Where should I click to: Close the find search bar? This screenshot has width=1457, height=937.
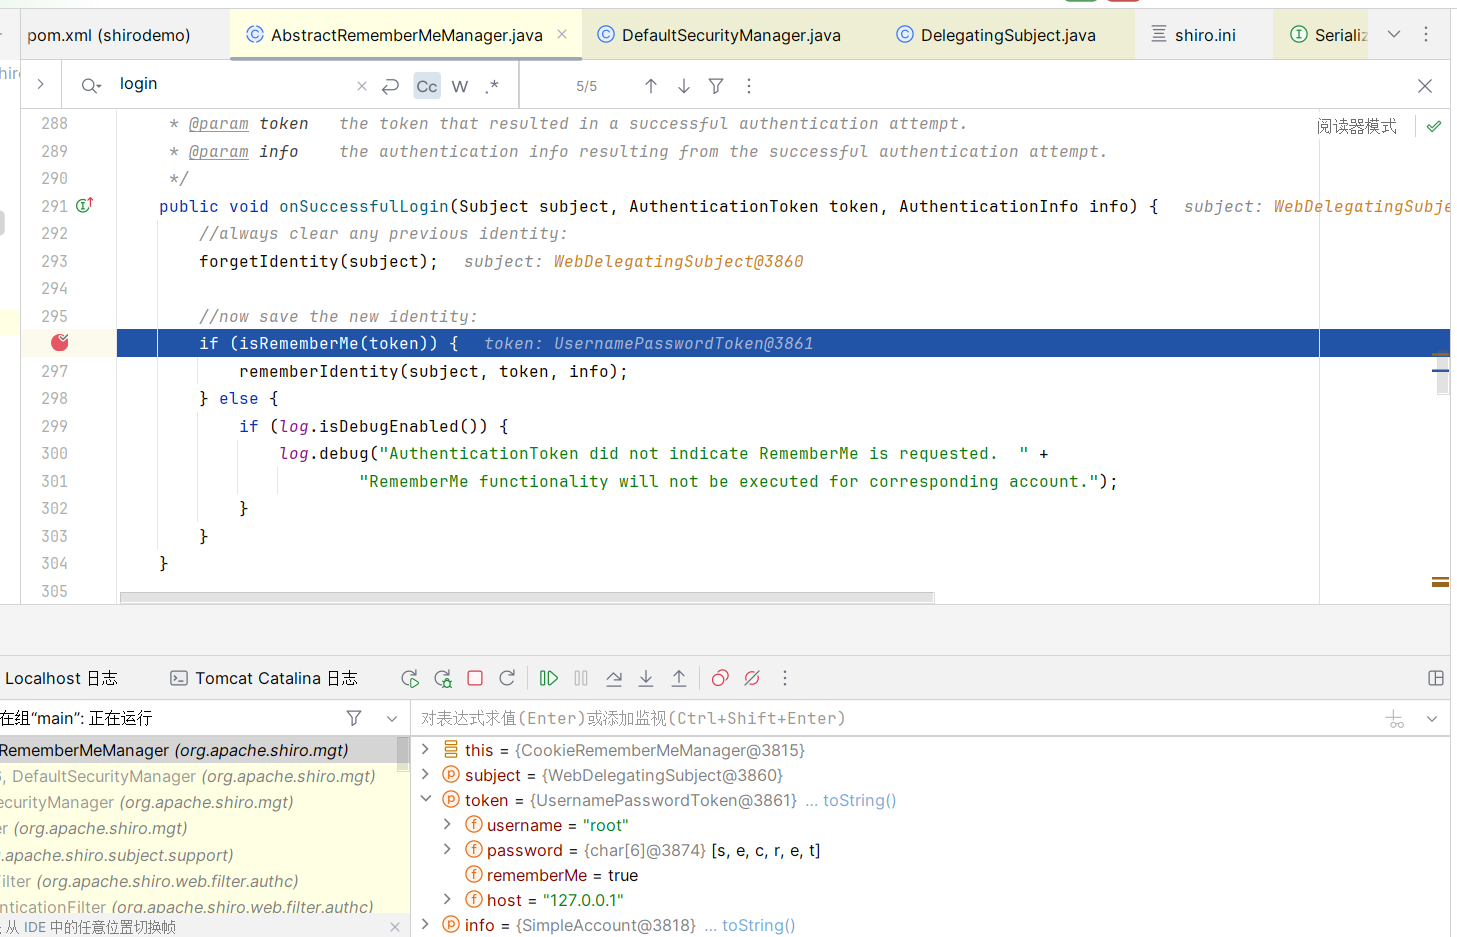pos(1425,86)
